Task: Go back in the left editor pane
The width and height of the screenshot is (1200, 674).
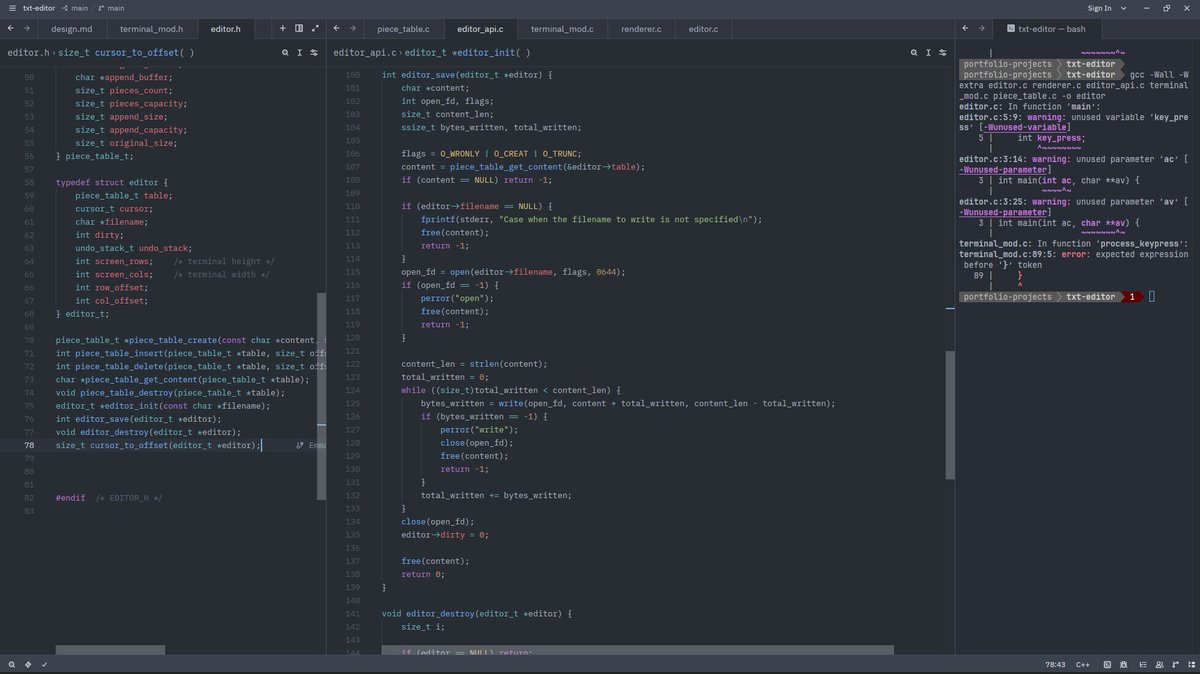Action: pos(11,29)
